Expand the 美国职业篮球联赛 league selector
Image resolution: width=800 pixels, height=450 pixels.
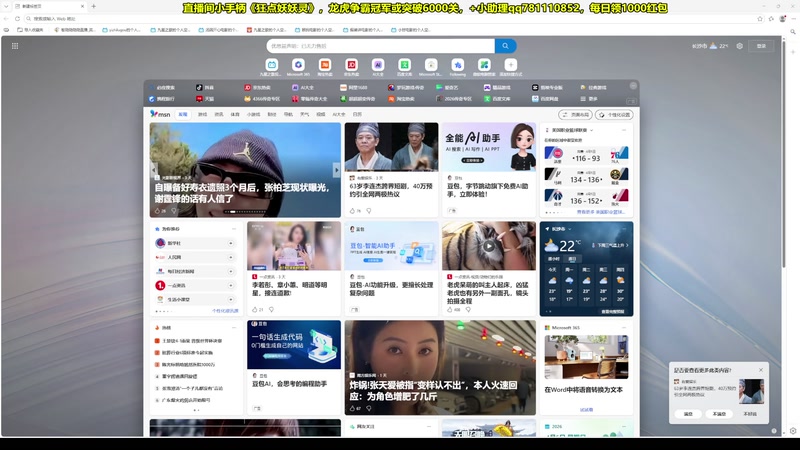(x=590, y=130)
